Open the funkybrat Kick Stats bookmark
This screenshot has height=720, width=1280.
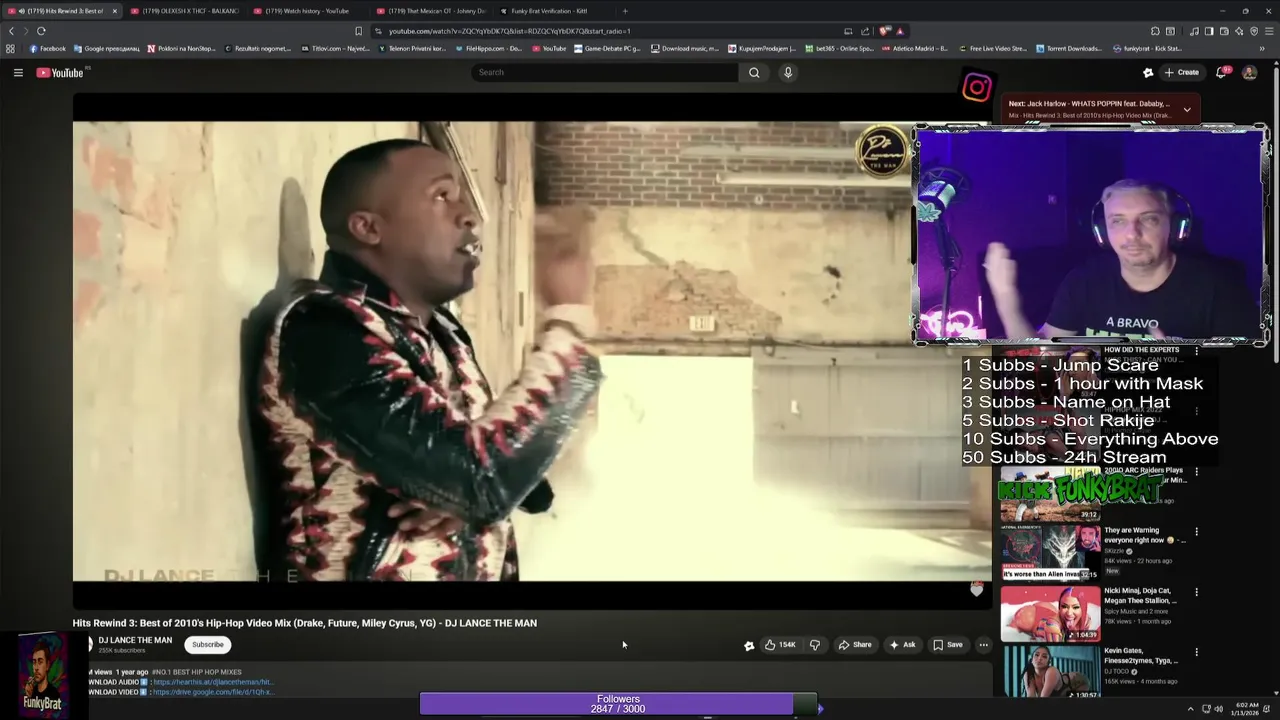1147,48
